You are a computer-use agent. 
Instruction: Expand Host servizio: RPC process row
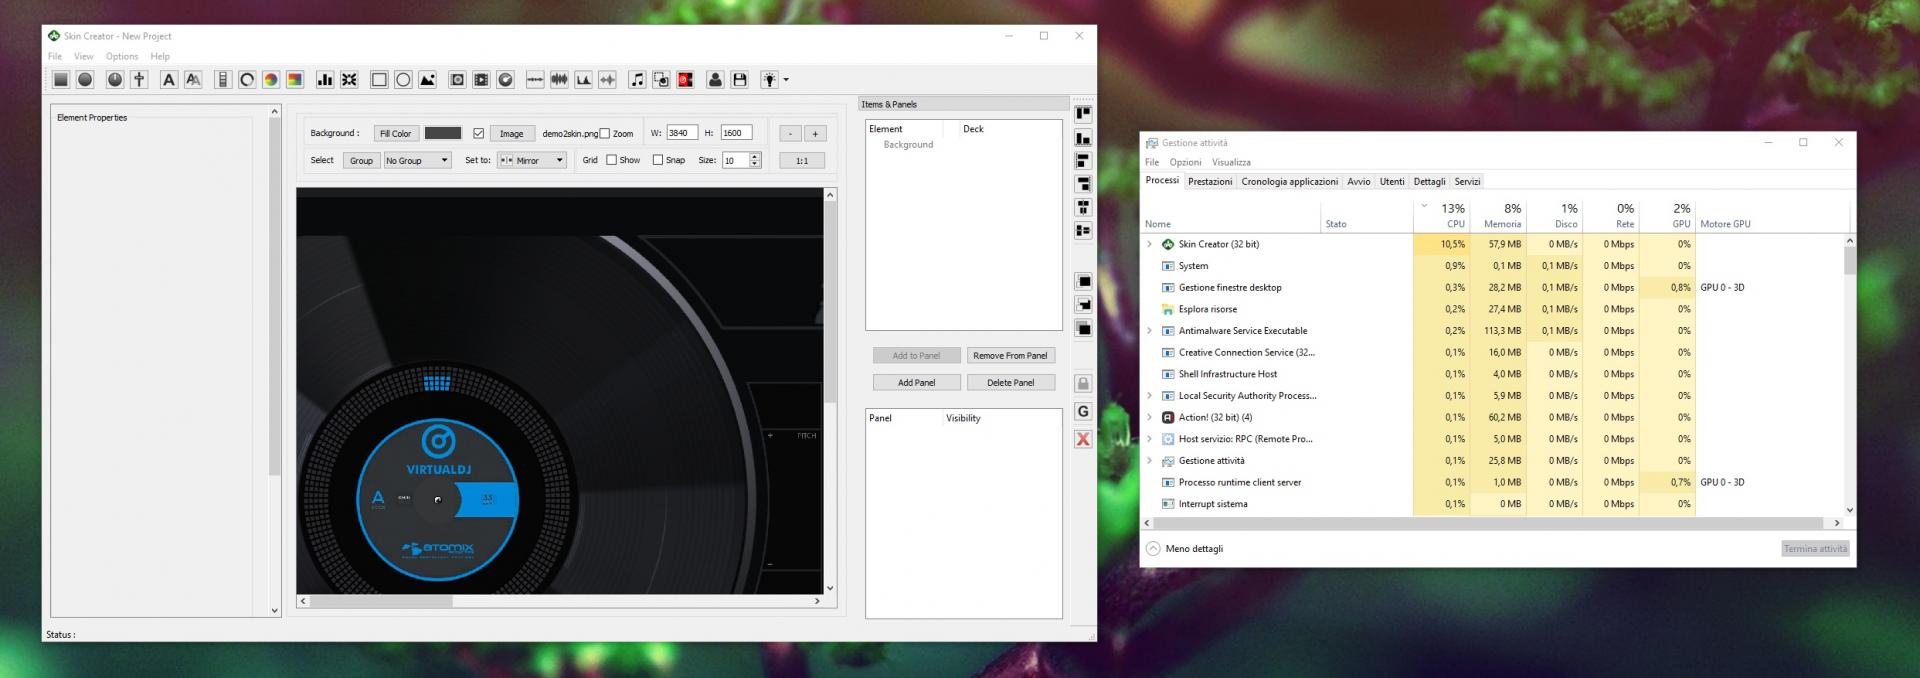[x=1149, y=439]
